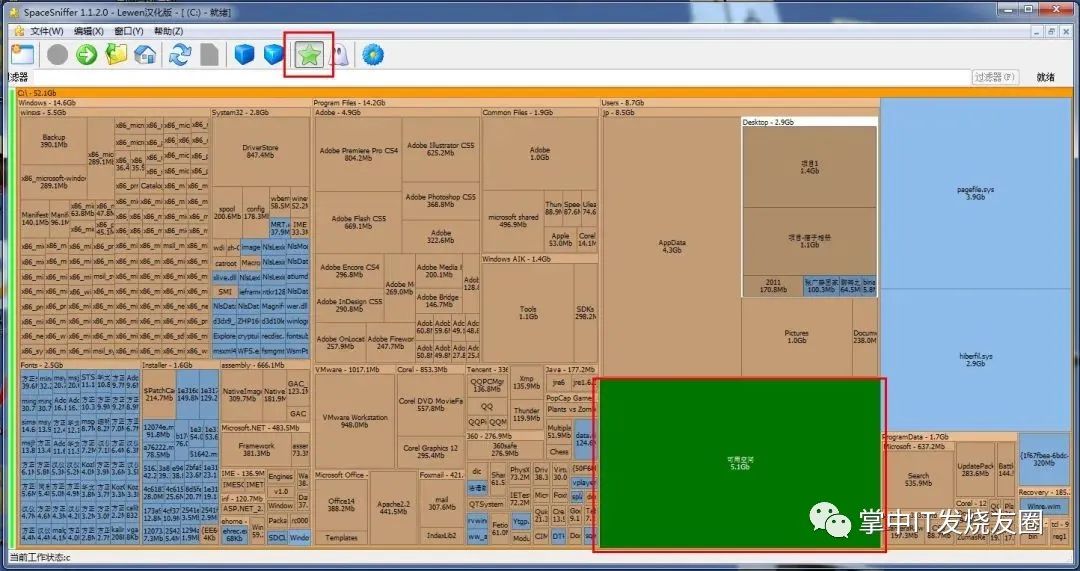This screenshot has width=1080, height=571.
Task: Select the Backup 390.1Mb block
Action: point(54,141)
